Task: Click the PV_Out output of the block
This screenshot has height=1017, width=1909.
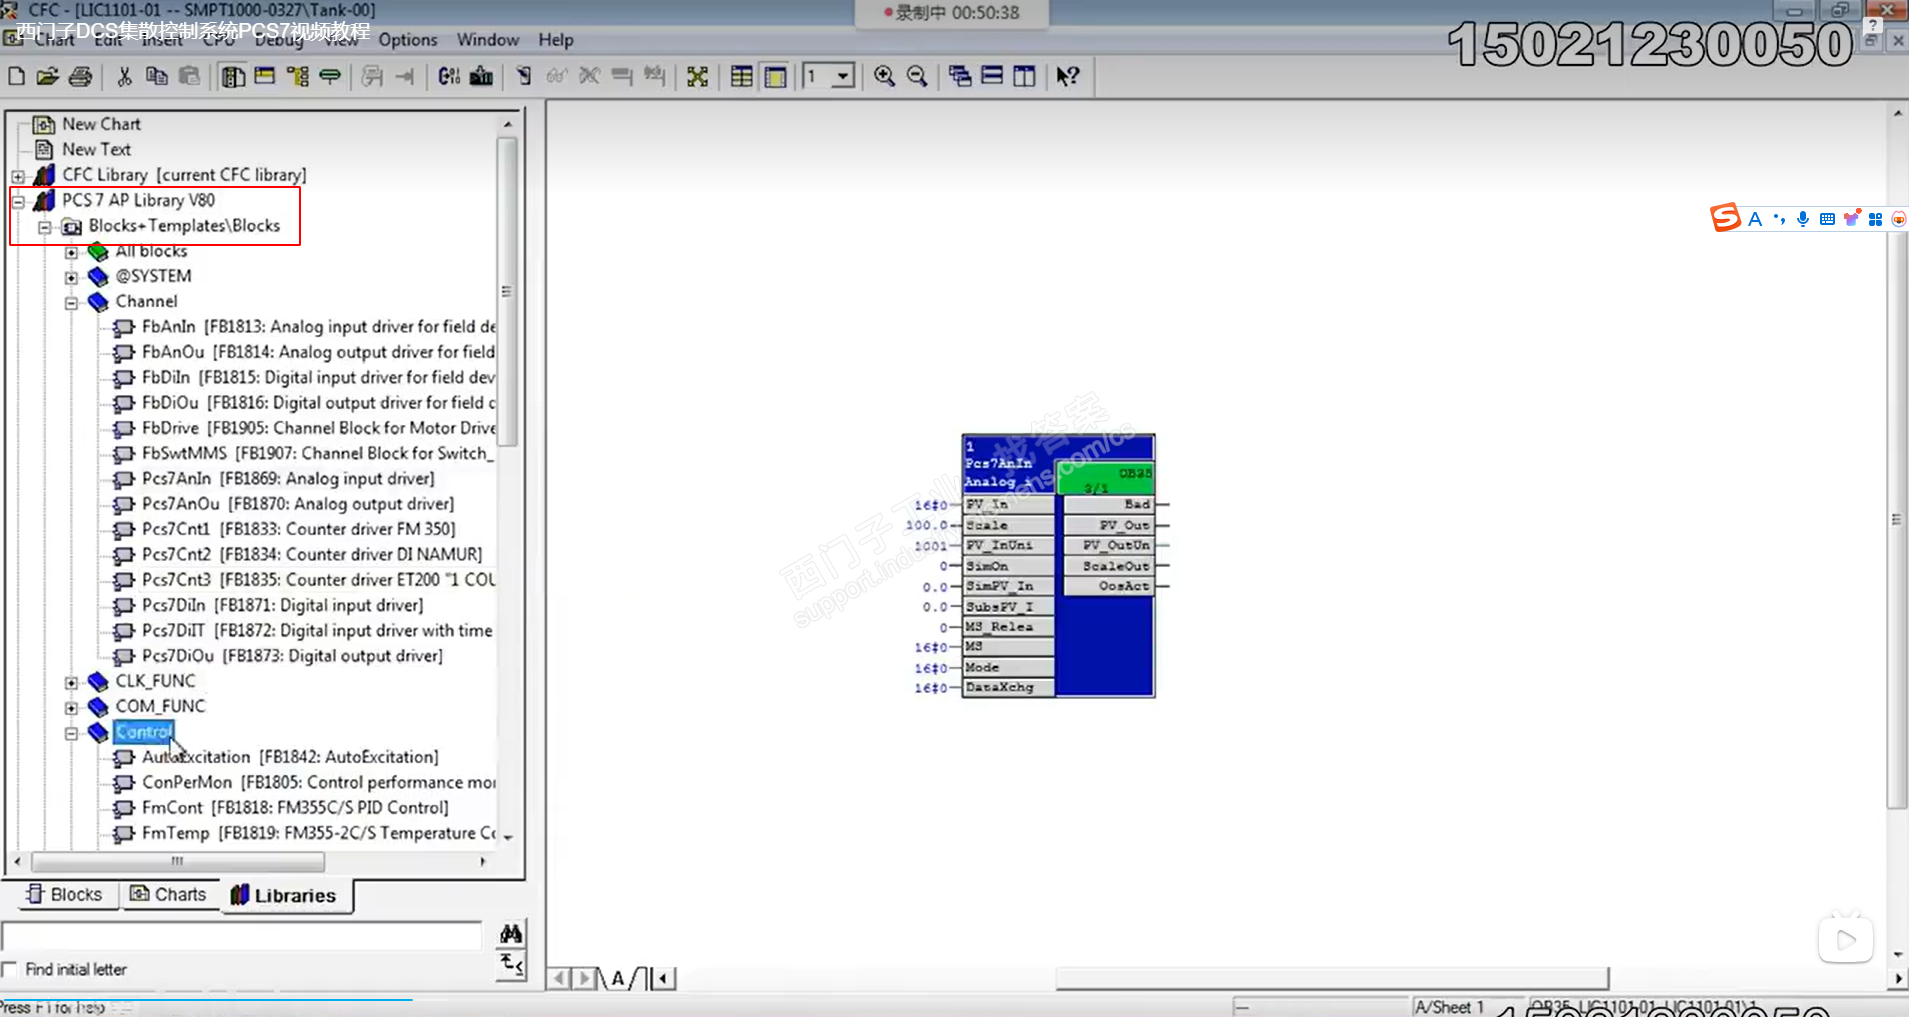Action: pyautogui.click(x=1108, y=525)
